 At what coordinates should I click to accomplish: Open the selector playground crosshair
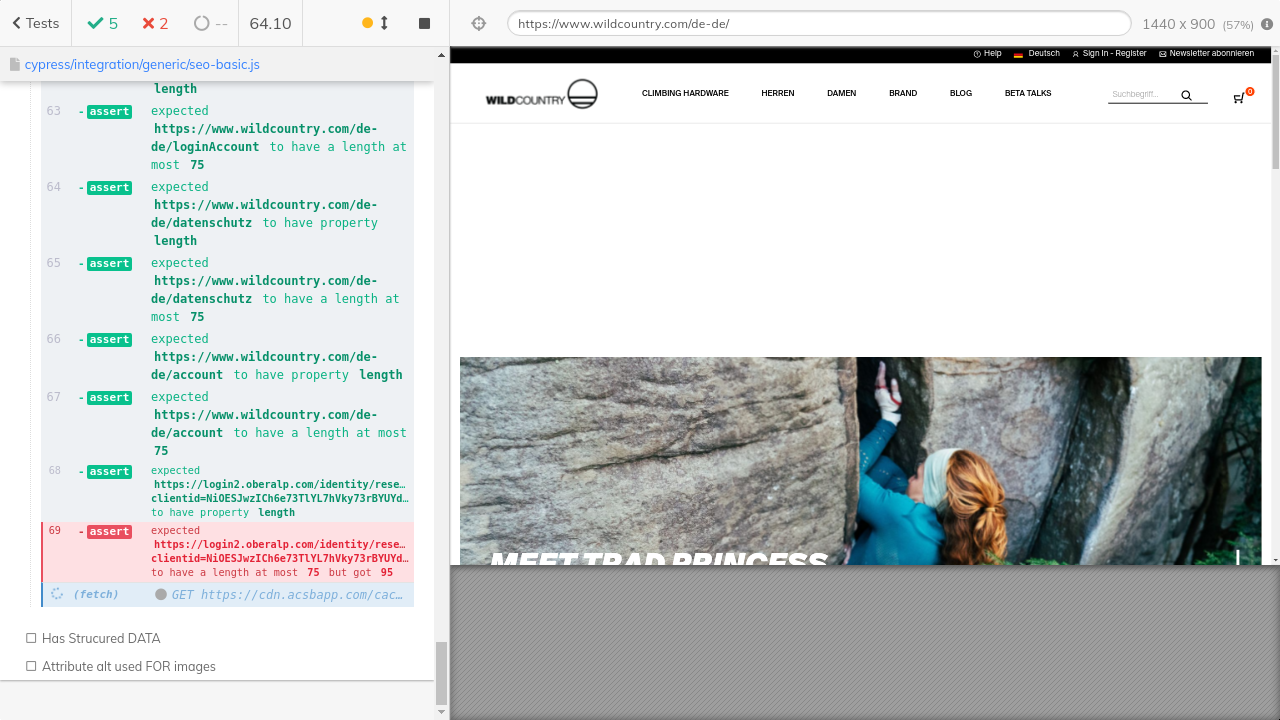[478, 23]
